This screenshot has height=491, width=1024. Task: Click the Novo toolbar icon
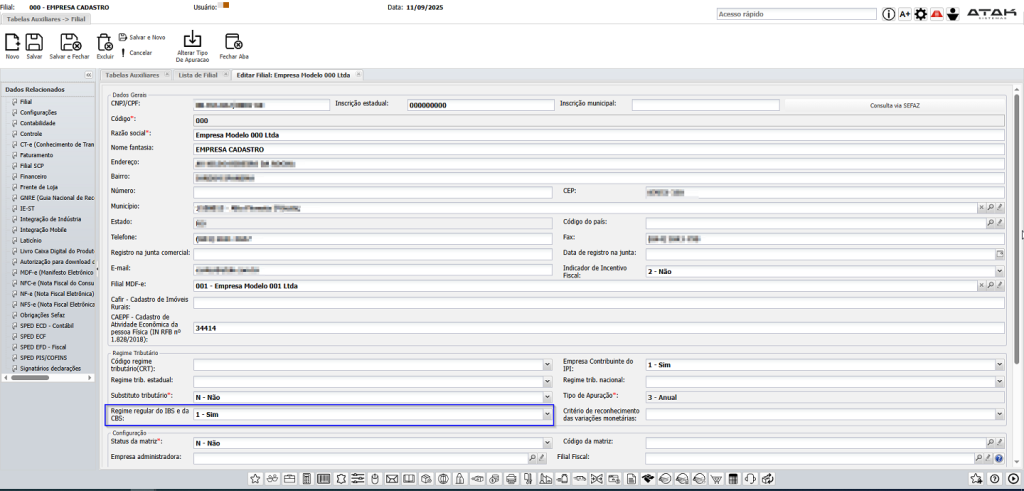tap(12, 42)
